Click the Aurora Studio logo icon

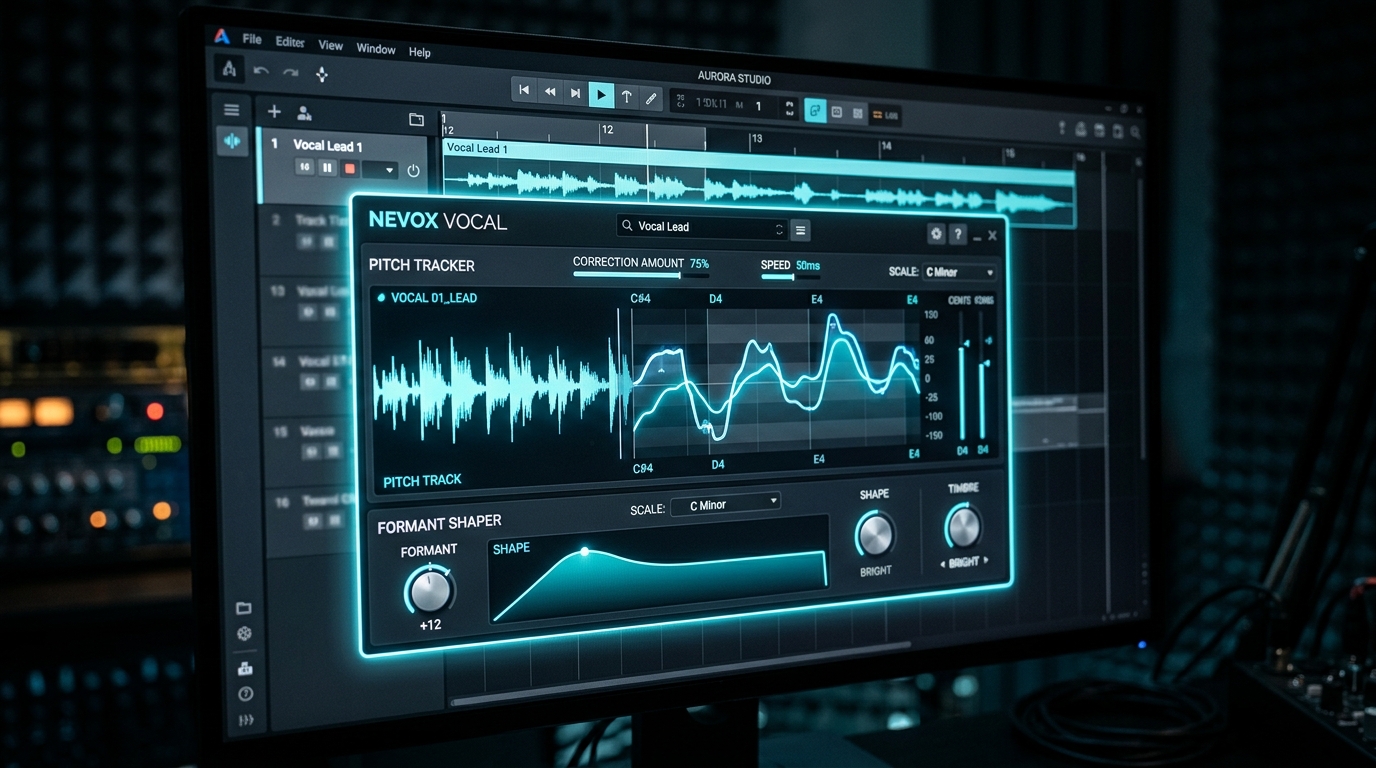click(222, 37)
